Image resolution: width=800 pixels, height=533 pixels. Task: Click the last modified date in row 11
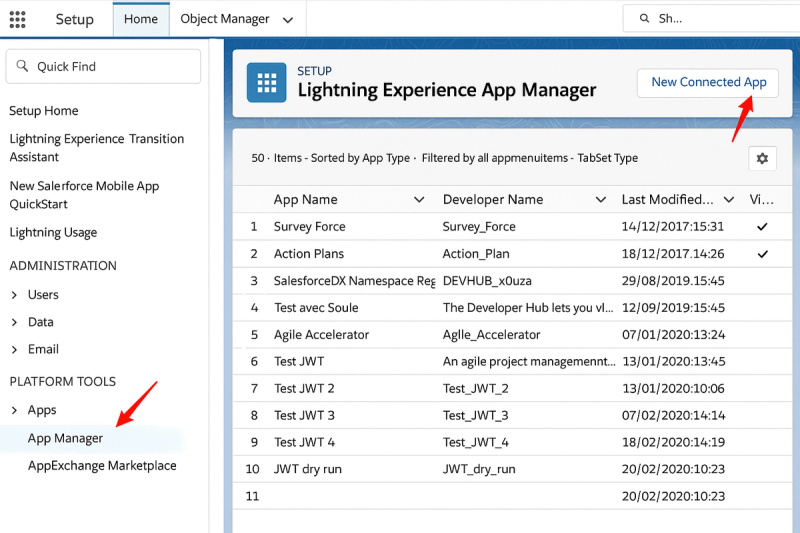(673, 496)
